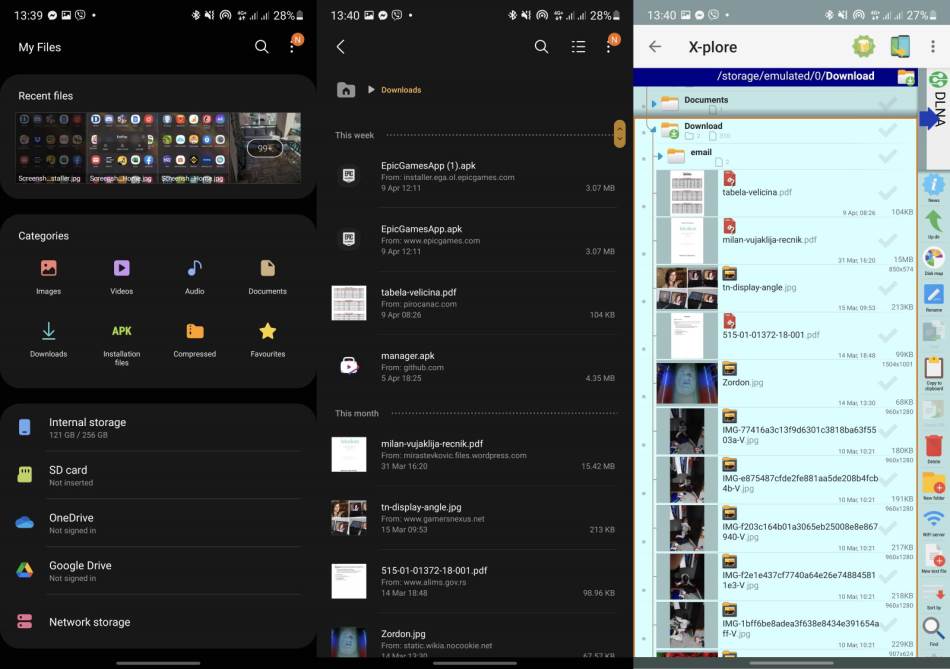Tap Up dir green arrow
Viewport: 950px width, 669px height.
[x=934, y=224]
